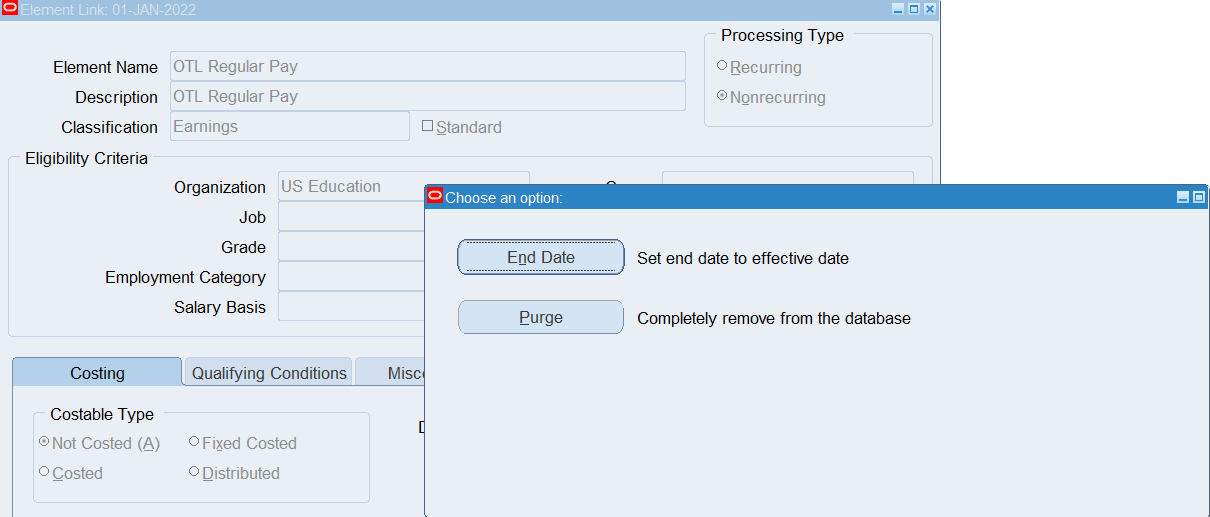Image resolution: width=1210 pixels, height=517 pixels.
Task: Select the Recurring processing type
Action: click(722, 67)
